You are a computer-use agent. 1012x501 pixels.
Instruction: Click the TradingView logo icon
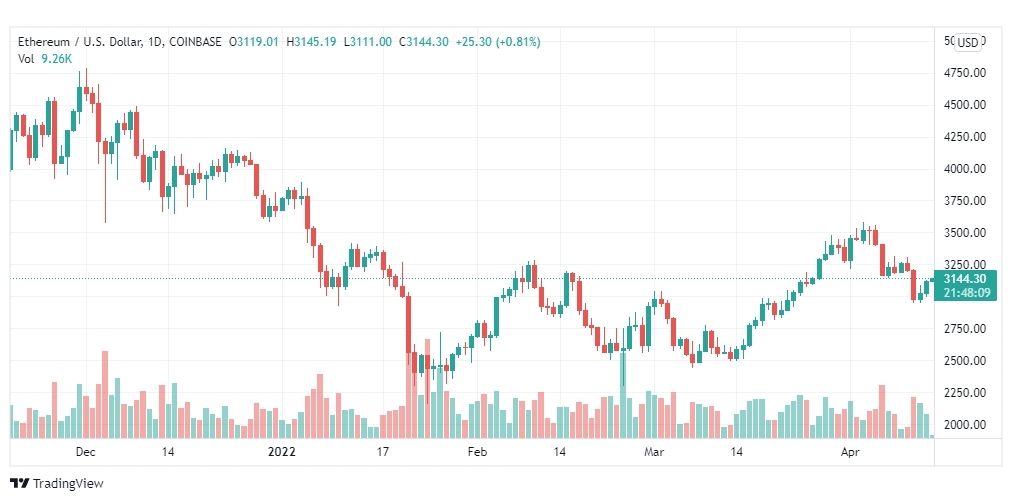click(19, 483)
